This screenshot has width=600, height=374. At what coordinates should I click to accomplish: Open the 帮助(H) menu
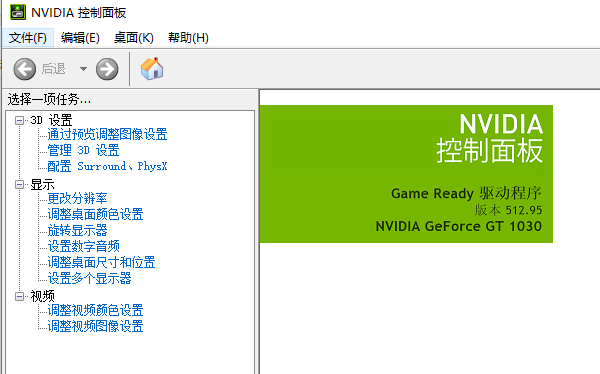click(x=188, y=38)
